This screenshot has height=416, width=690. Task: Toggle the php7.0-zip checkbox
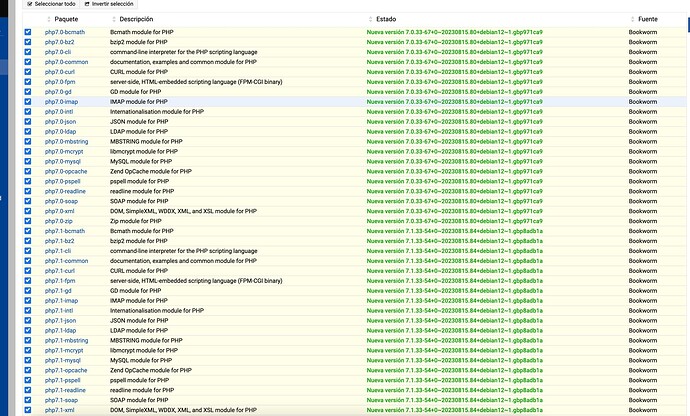(28, 221)
